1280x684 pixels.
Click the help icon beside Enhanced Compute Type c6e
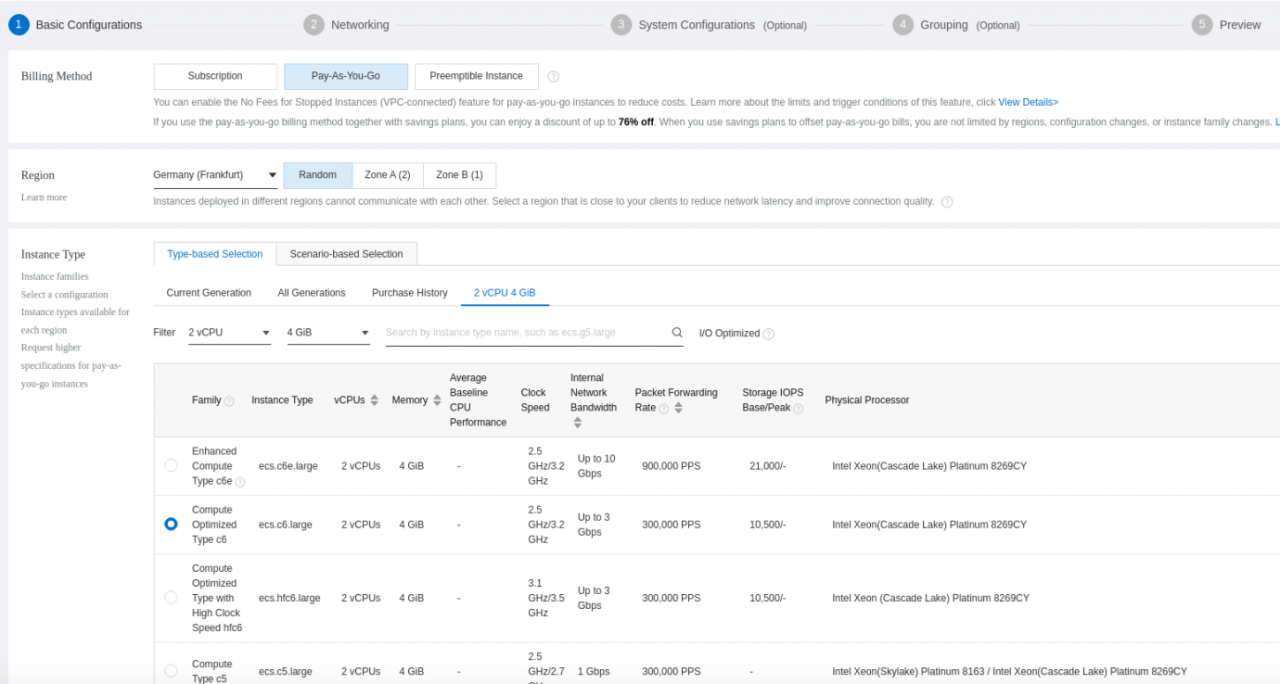click(x=240, y=482)
